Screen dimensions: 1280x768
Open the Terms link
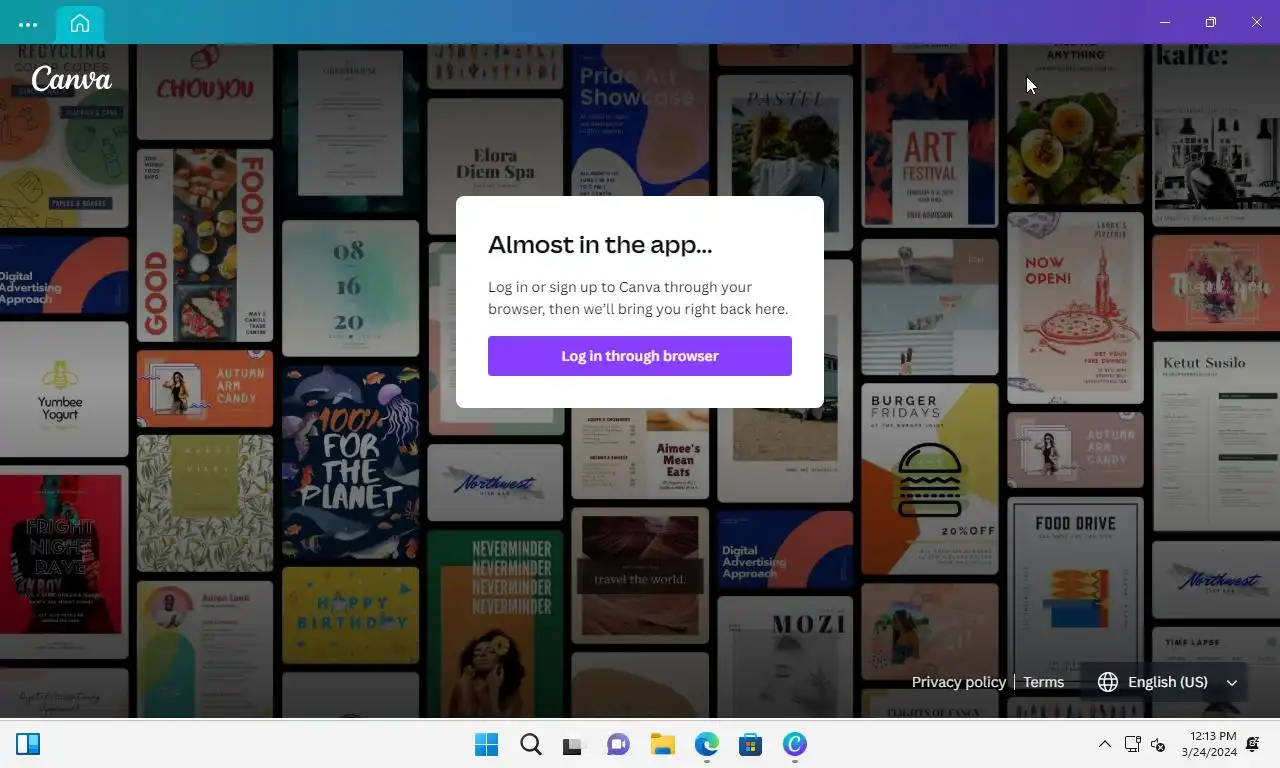pyautogui.click(x=1043, y=682)
